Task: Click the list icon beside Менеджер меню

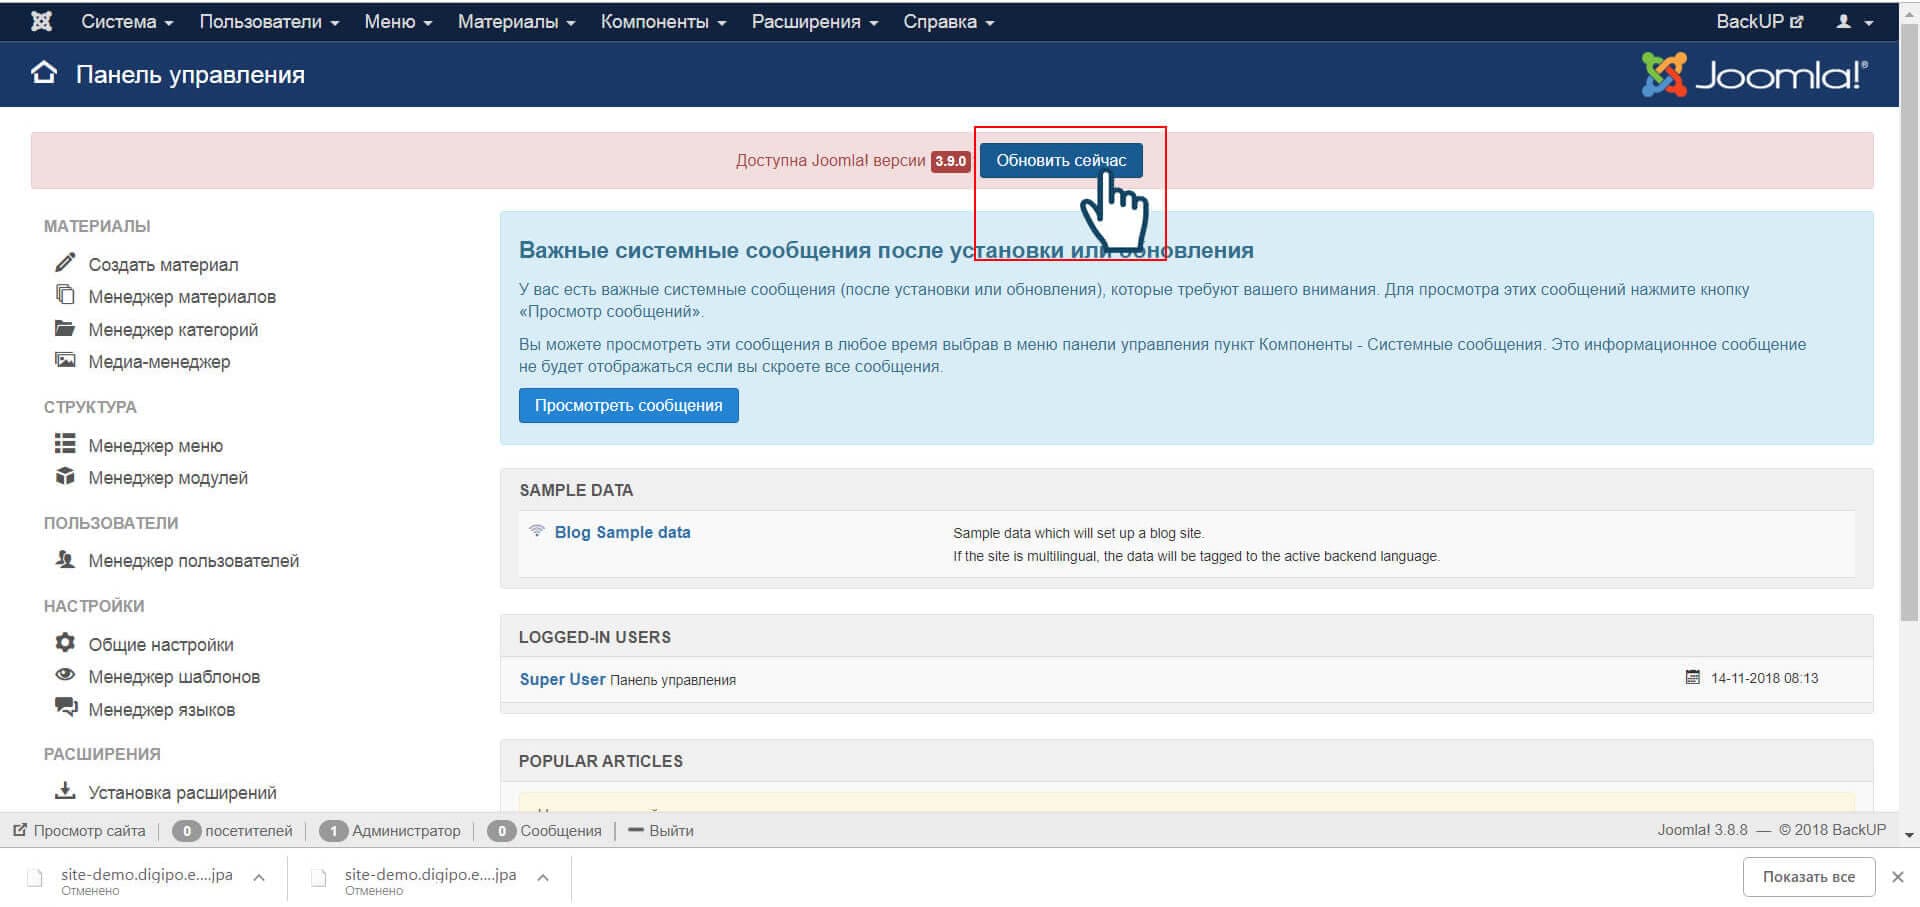Action: (x=65, y=443)
